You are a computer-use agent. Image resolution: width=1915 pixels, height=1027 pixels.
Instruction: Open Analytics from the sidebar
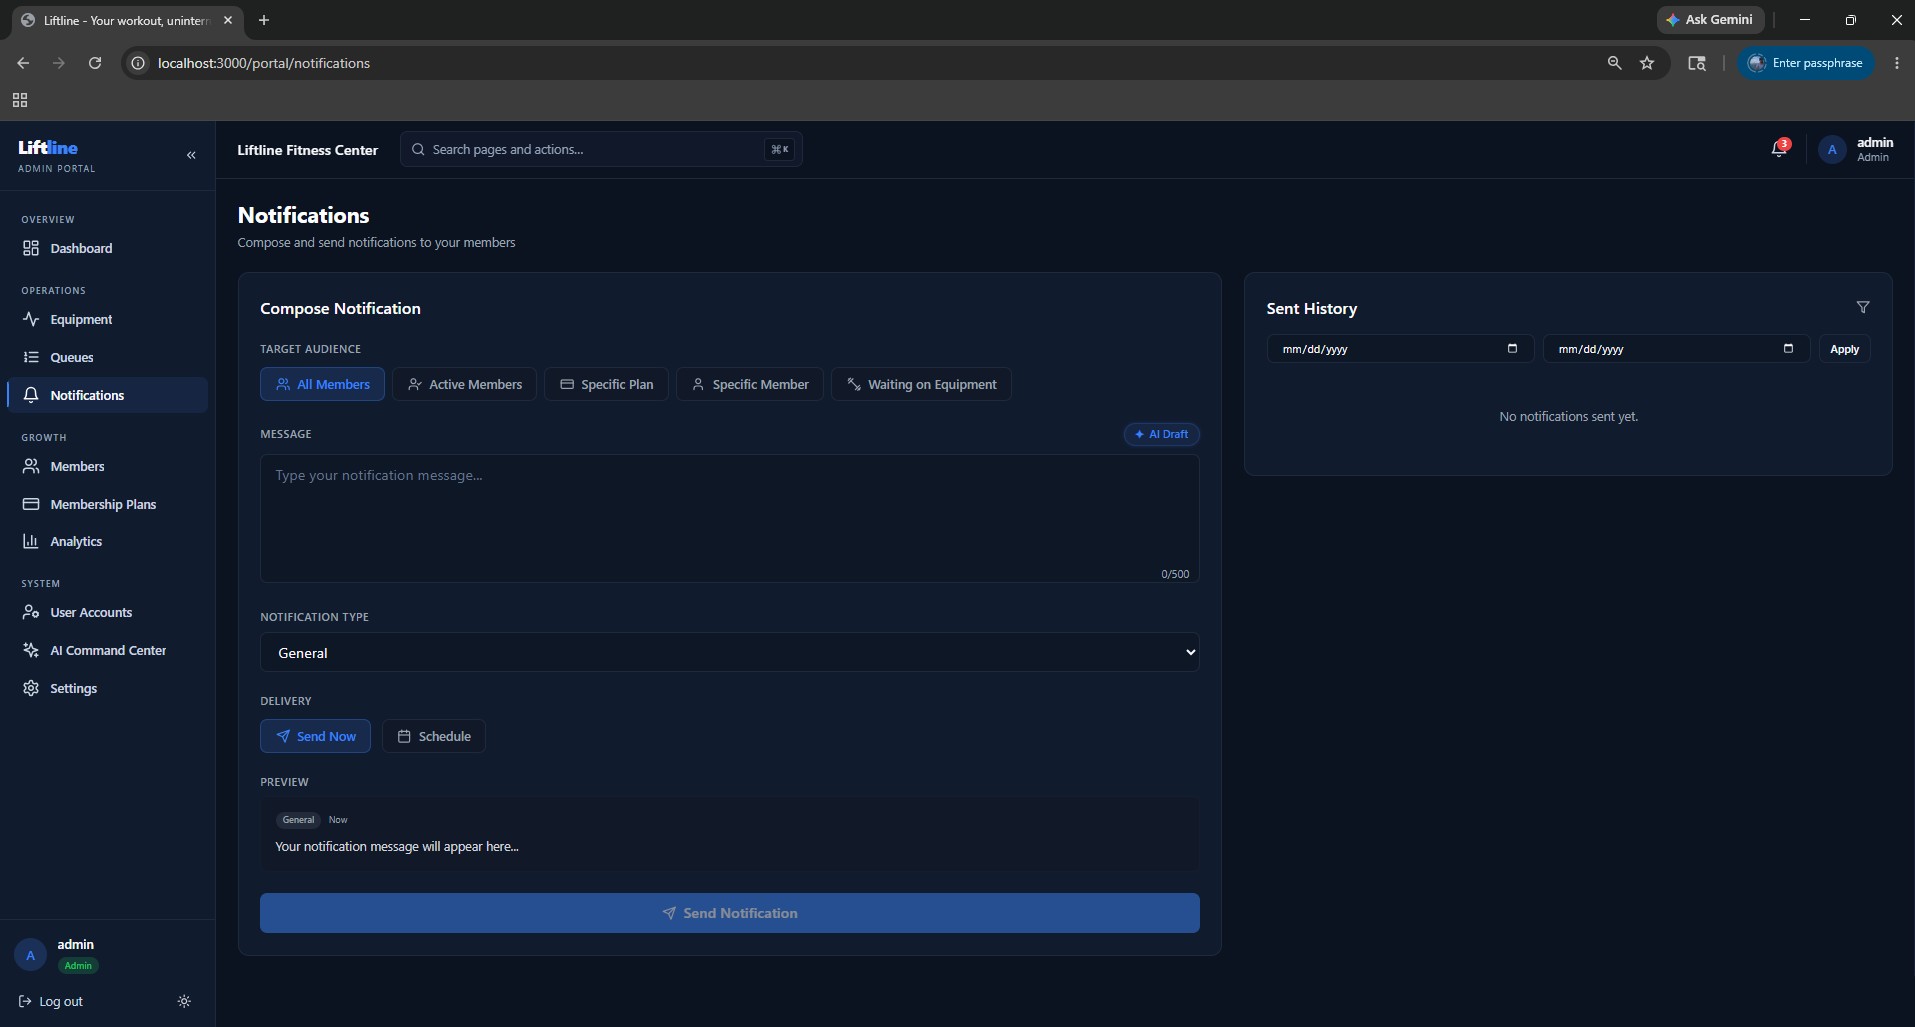[107, 541]
